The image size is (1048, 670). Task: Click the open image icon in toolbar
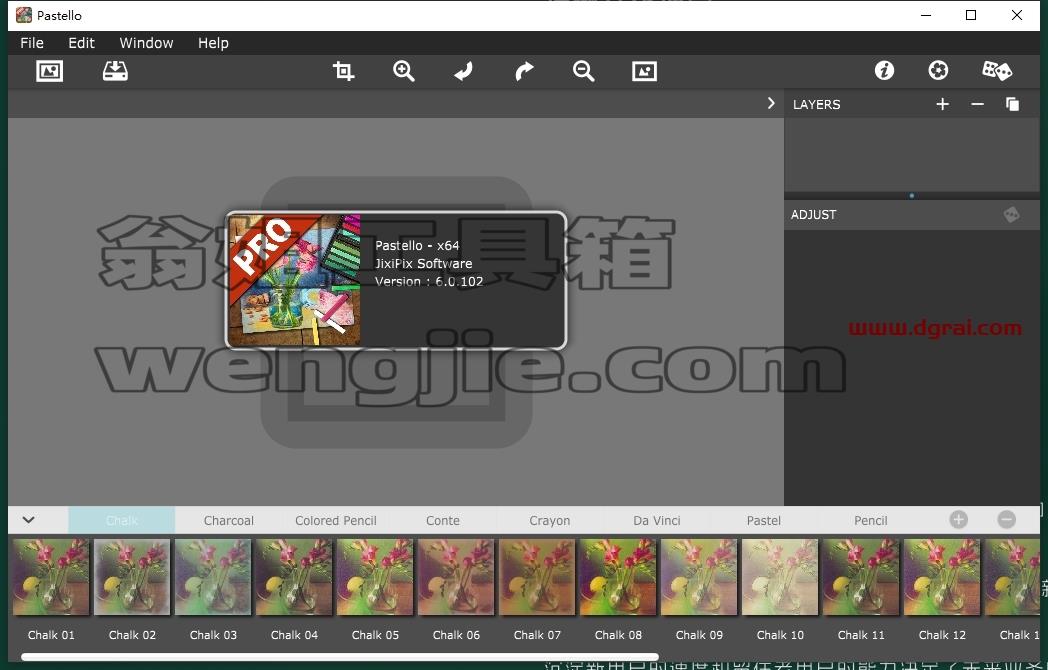point(49,71)
